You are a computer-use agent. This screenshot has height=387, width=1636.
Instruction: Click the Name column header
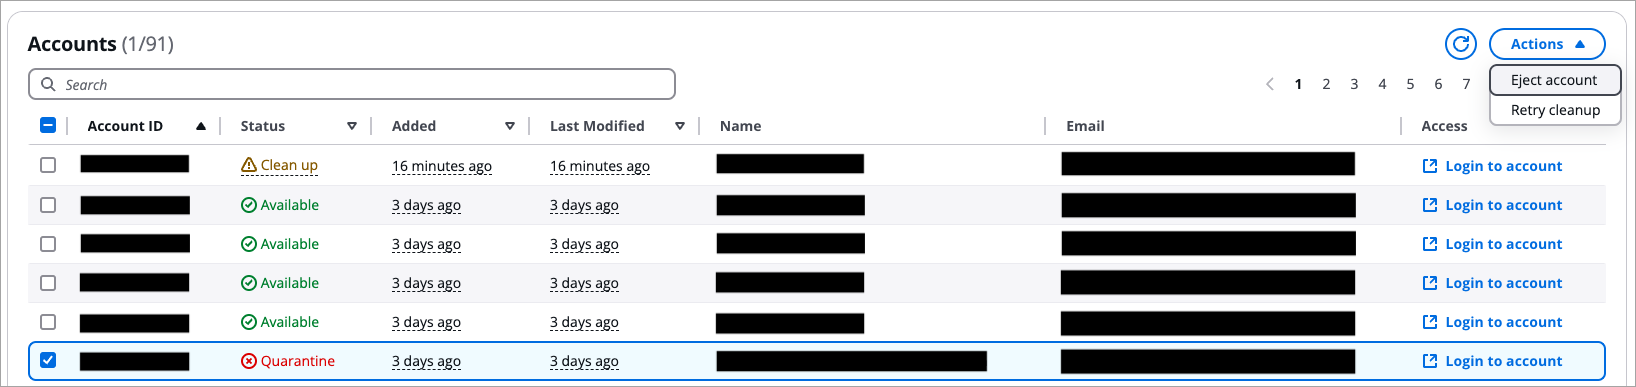(740, 126)
